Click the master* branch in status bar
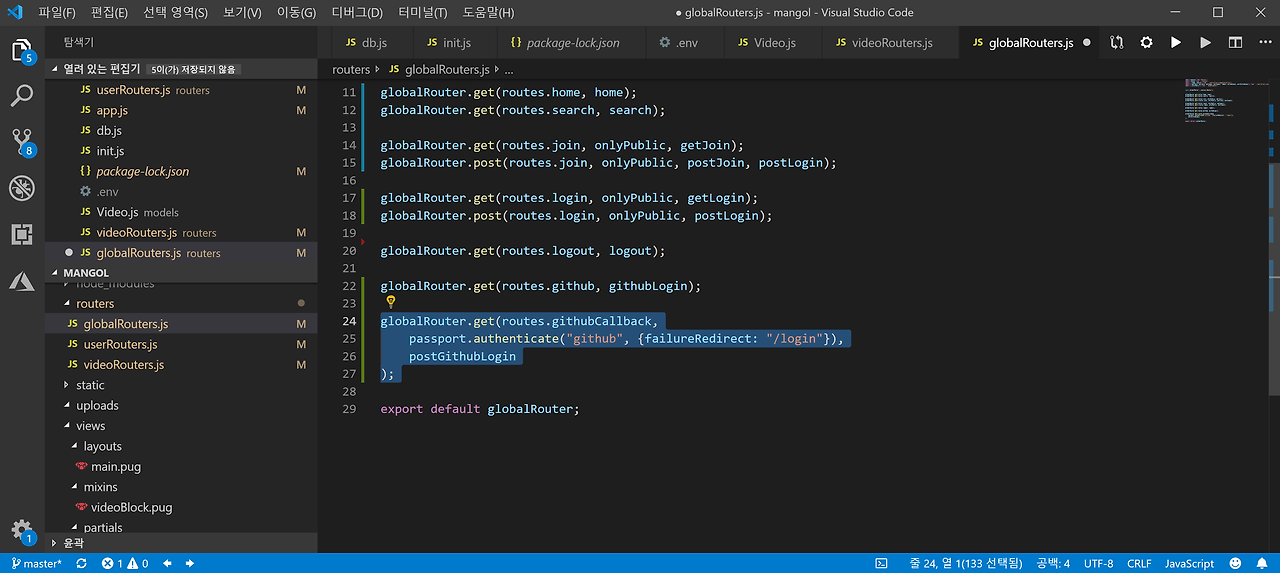This screenshot has width=1280, height=573. (x=36, y=563)
